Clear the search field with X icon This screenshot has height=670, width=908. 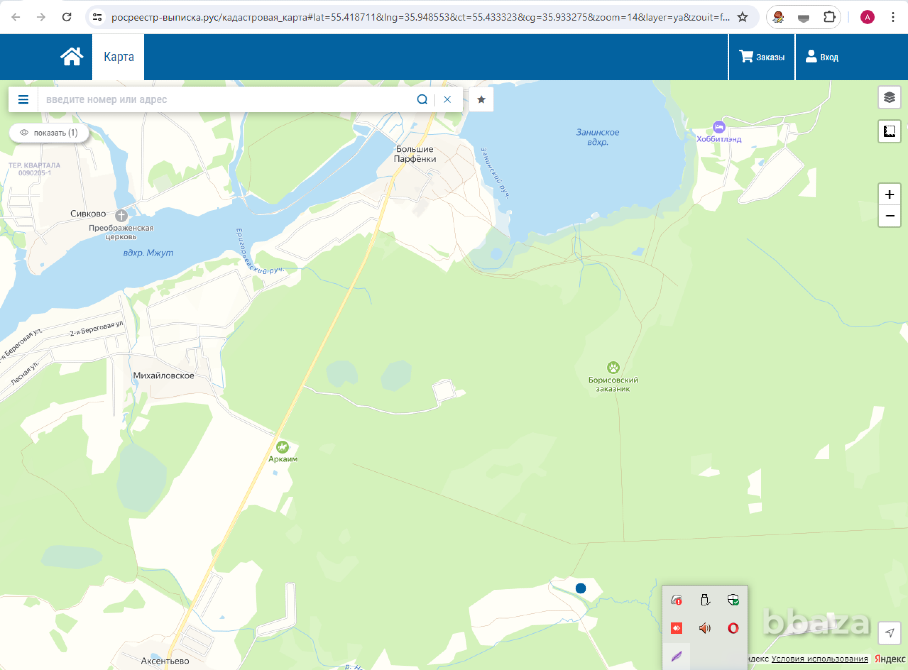(448, 100)
